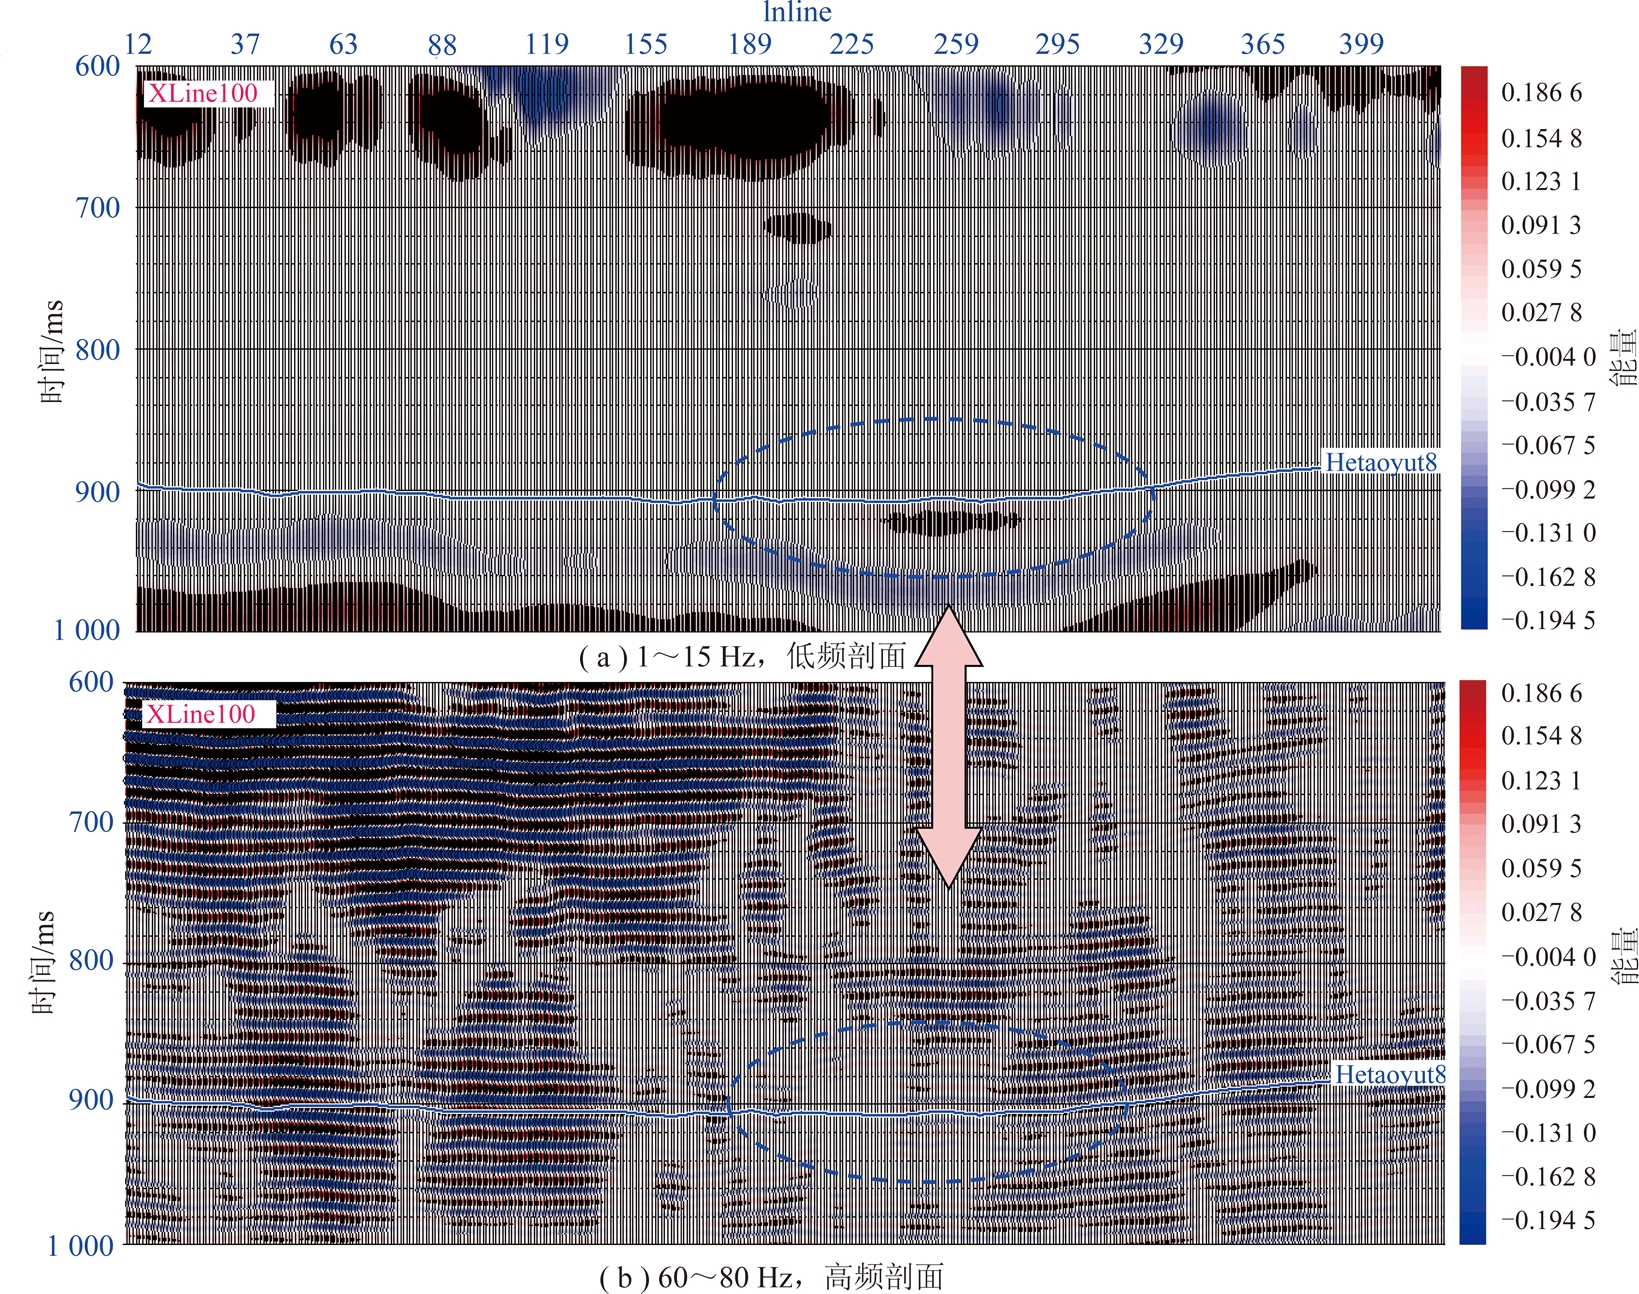
Task: Click the 时间/ms axis label of the upper panel
Action: coord(52,351)
